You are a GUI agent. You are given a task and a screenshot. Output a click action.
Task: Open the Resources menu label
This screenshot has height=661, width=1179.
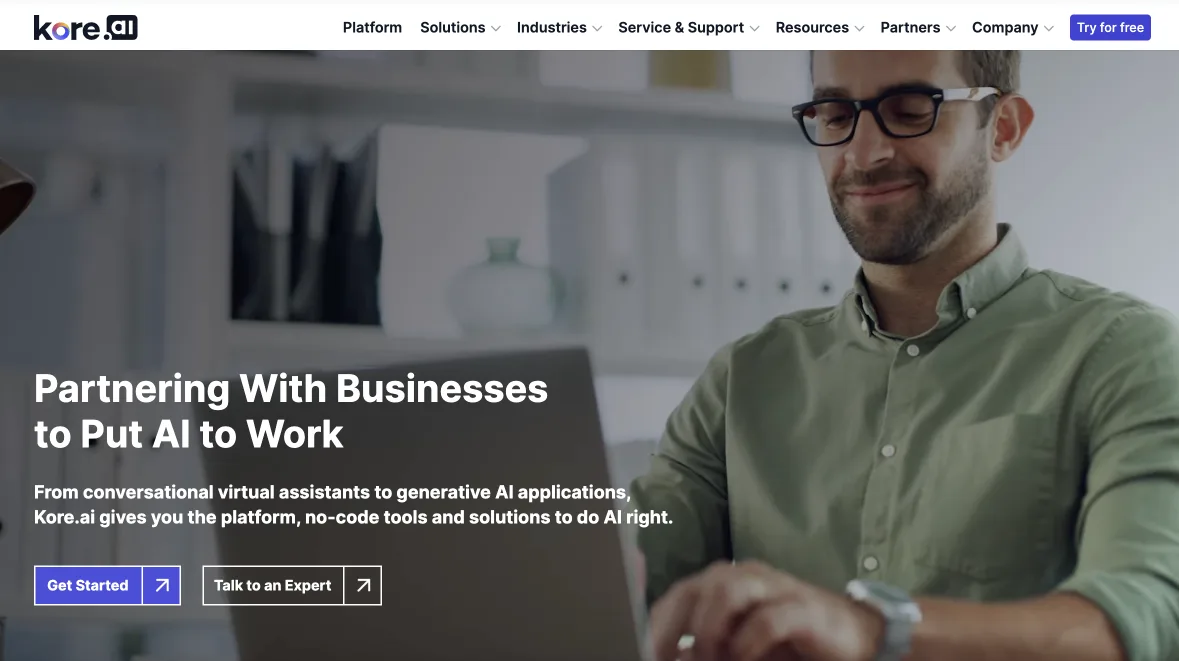coord(812,28)
